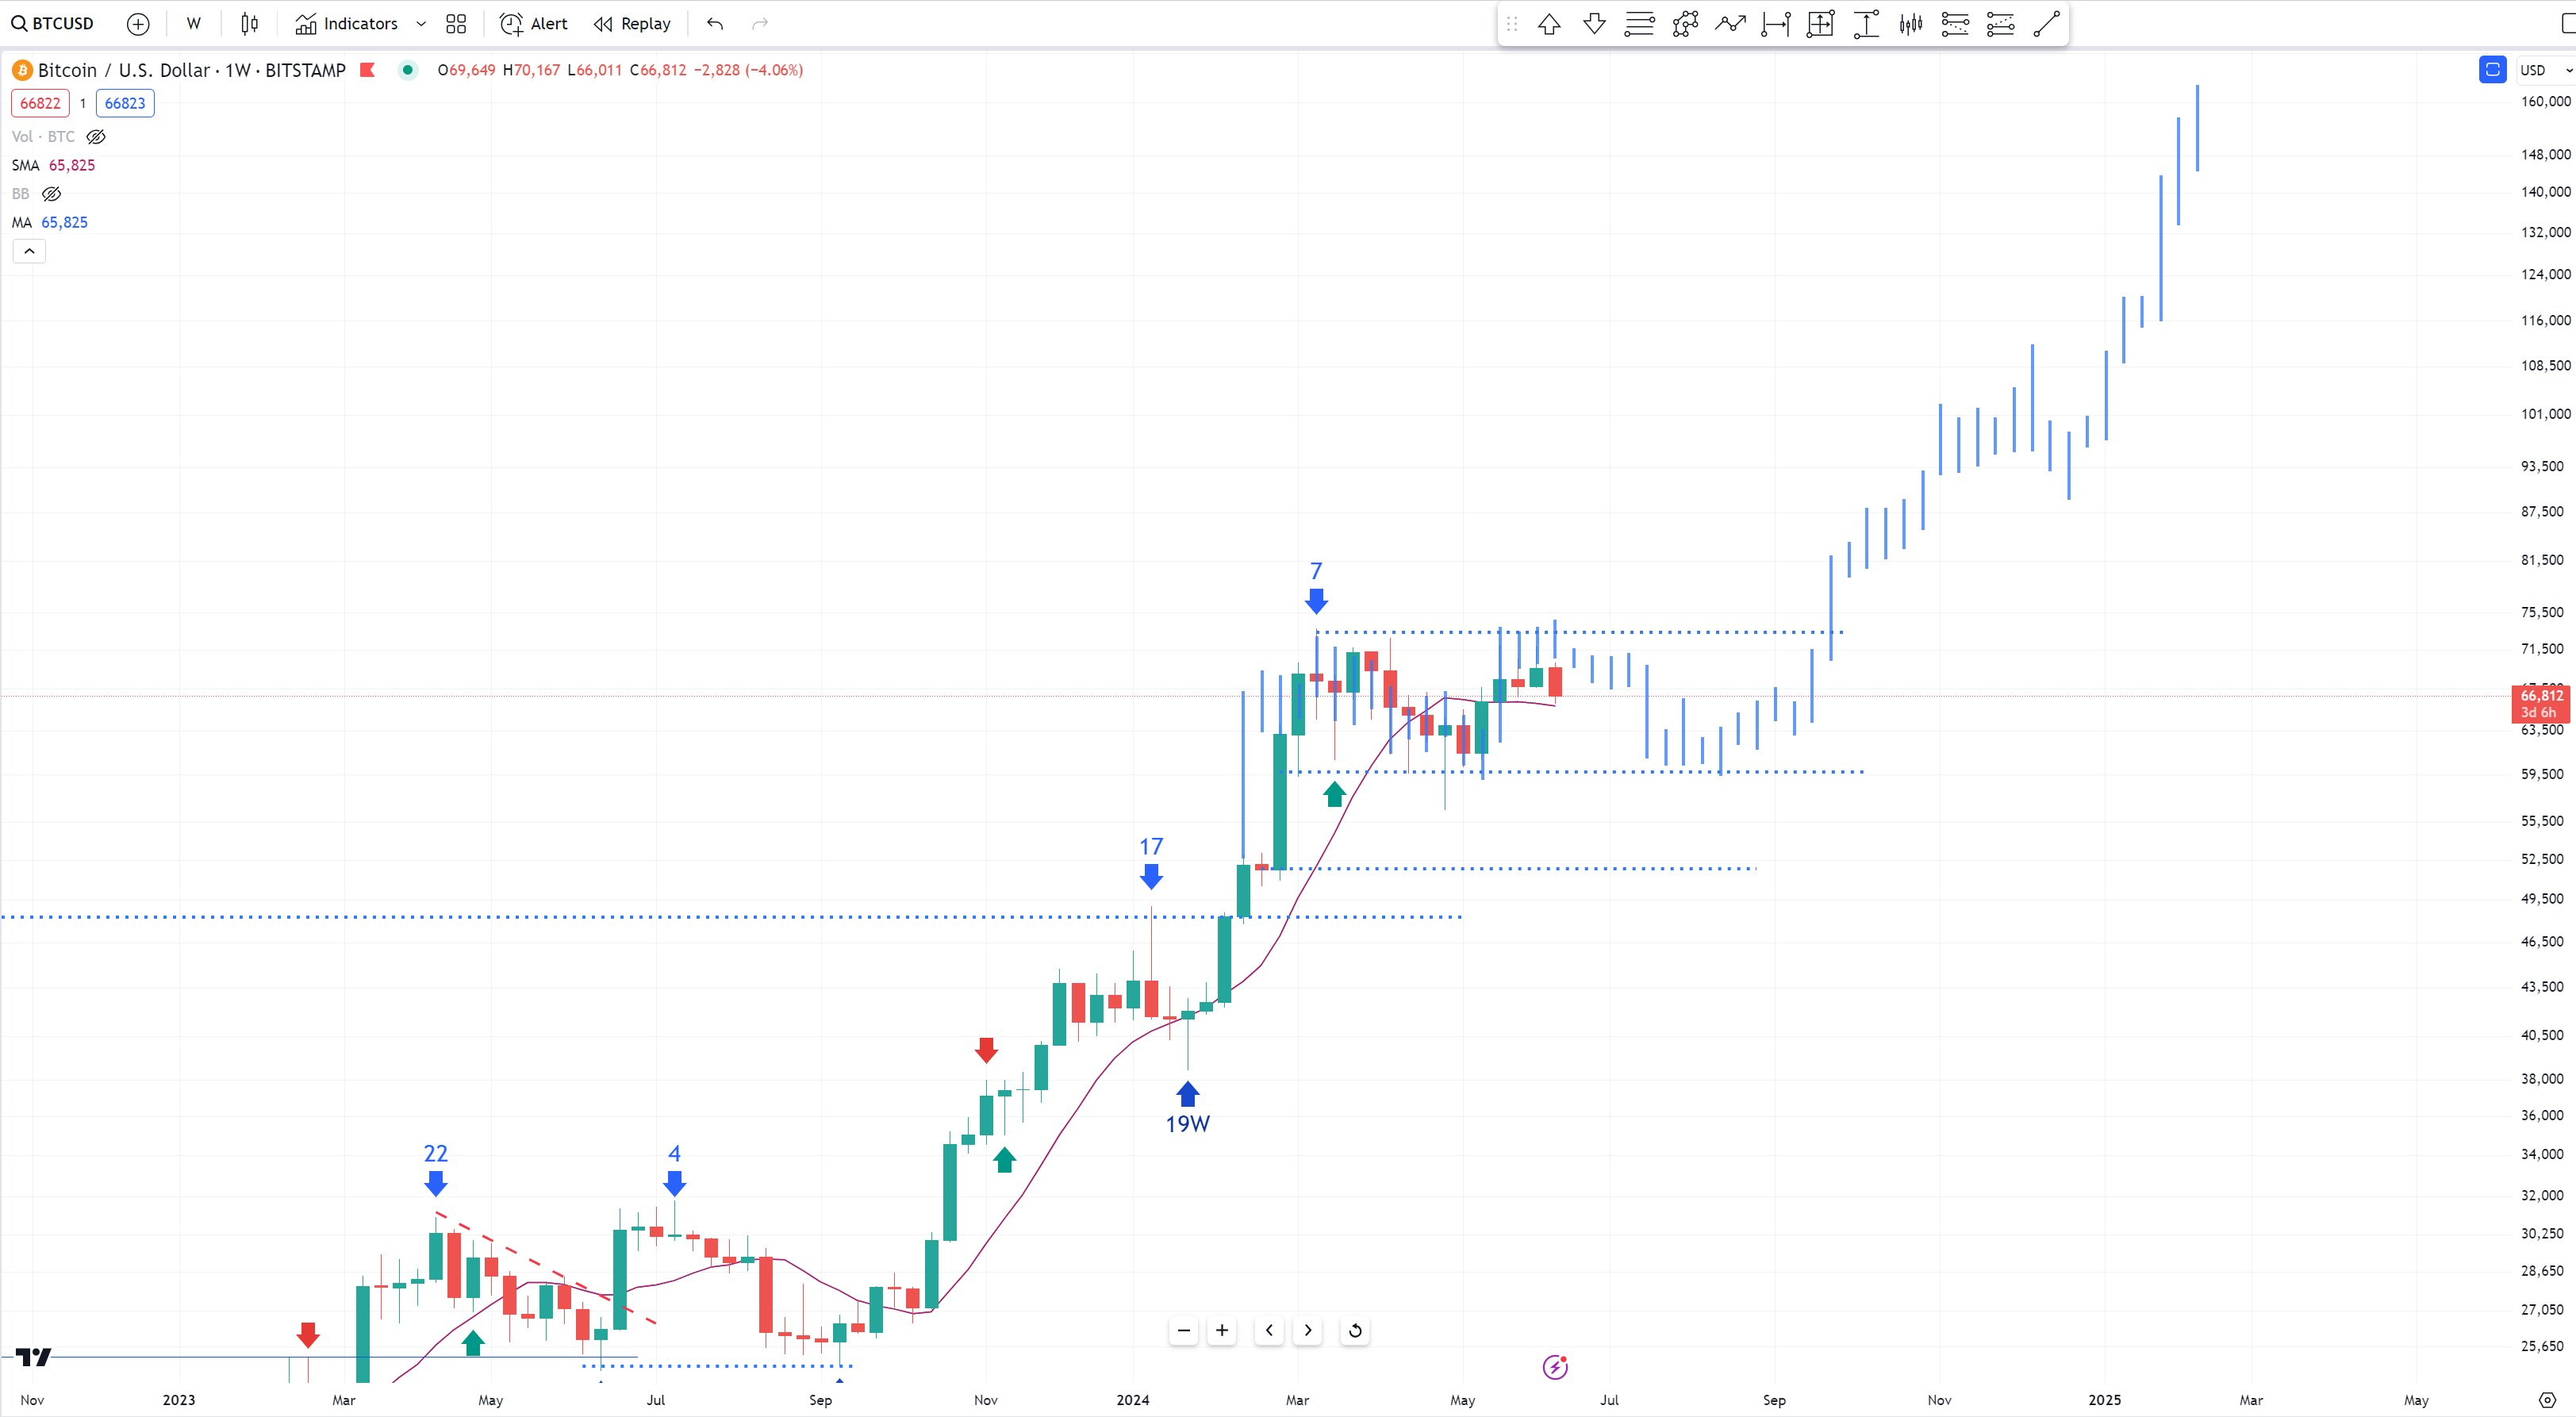Toggle the blue snapshot mode button near USD

point(2492,70)
